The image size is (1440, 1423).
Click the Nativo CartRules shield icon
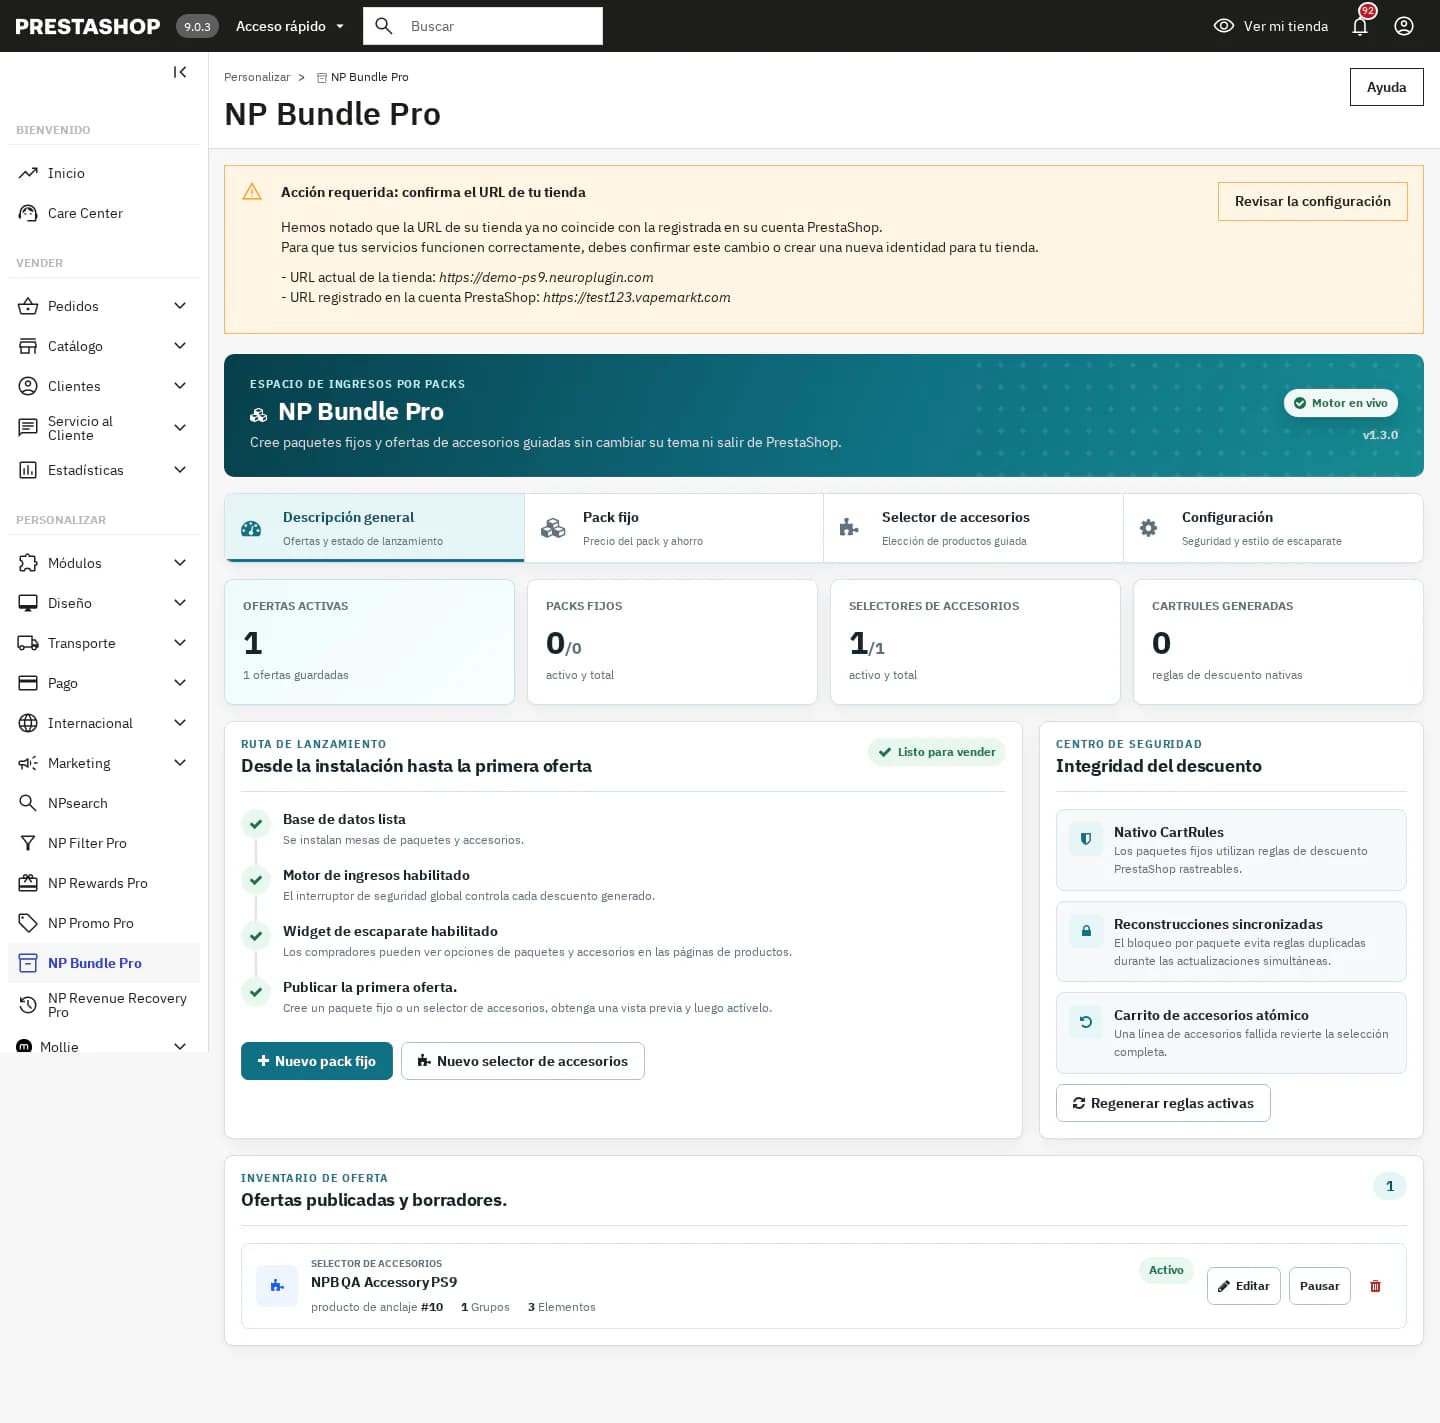1086,839
